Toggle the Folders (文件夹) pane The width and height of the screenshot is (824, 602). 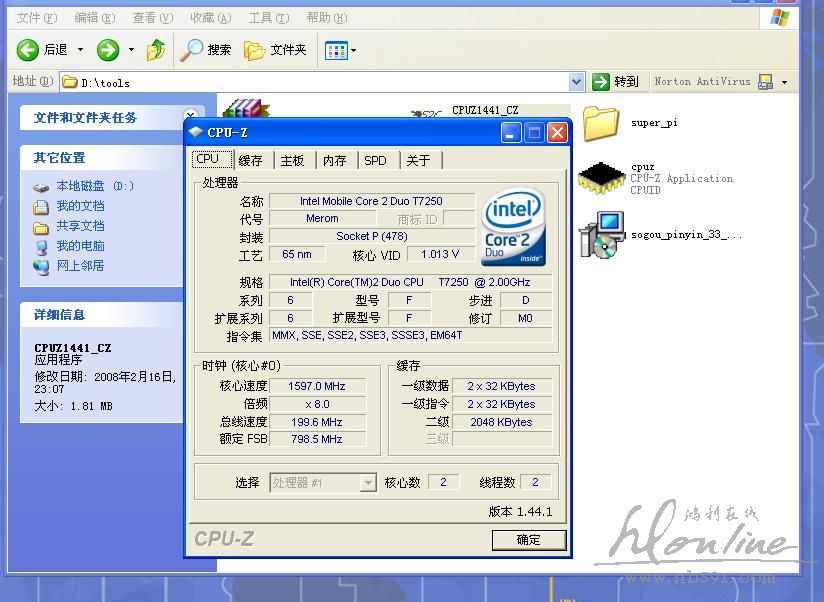(276, 50)
